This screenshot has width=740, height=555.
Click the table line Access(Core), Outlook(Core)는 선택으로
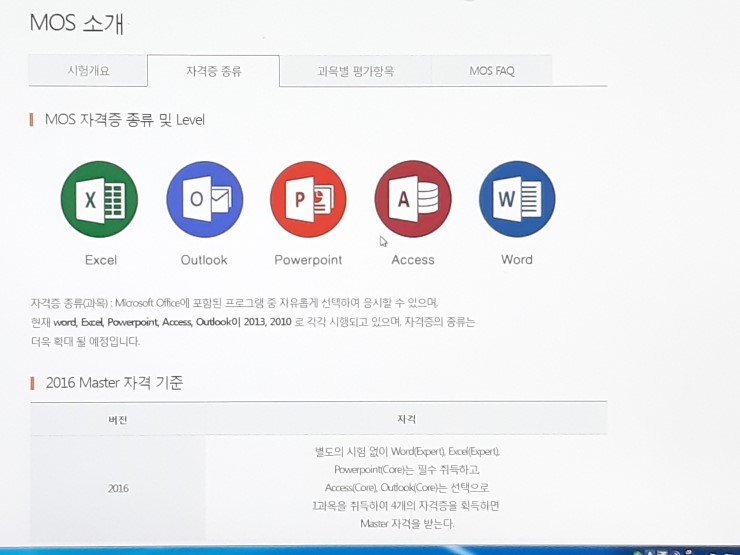(x=406, y=488)
